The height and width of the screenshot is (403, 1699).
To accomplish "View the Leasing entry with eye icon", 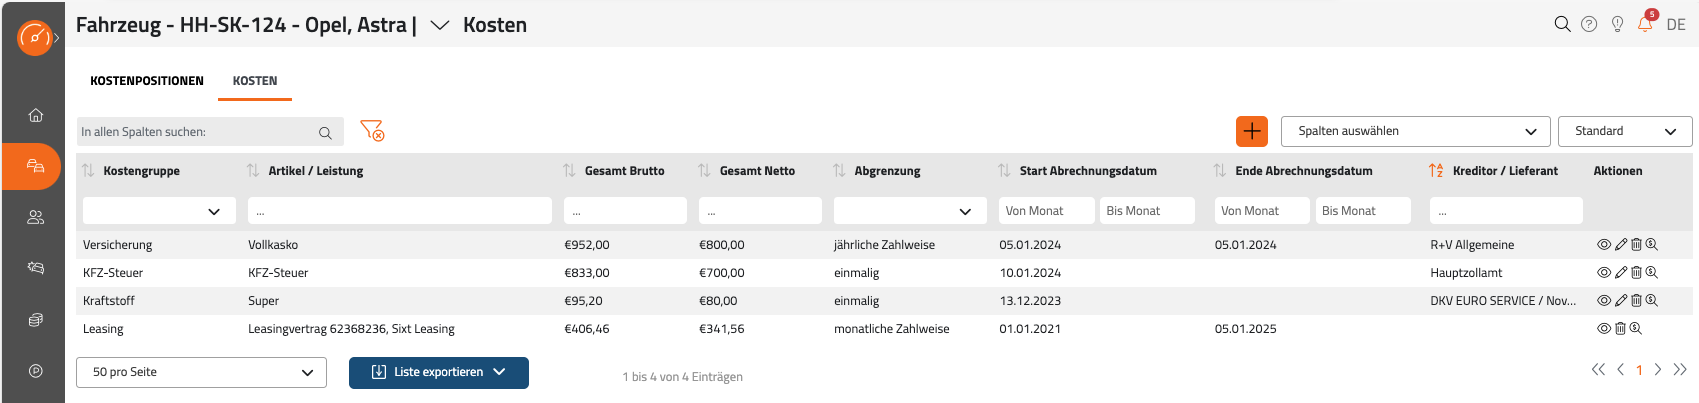I will pyautogui.click(x=1604, y=328).
